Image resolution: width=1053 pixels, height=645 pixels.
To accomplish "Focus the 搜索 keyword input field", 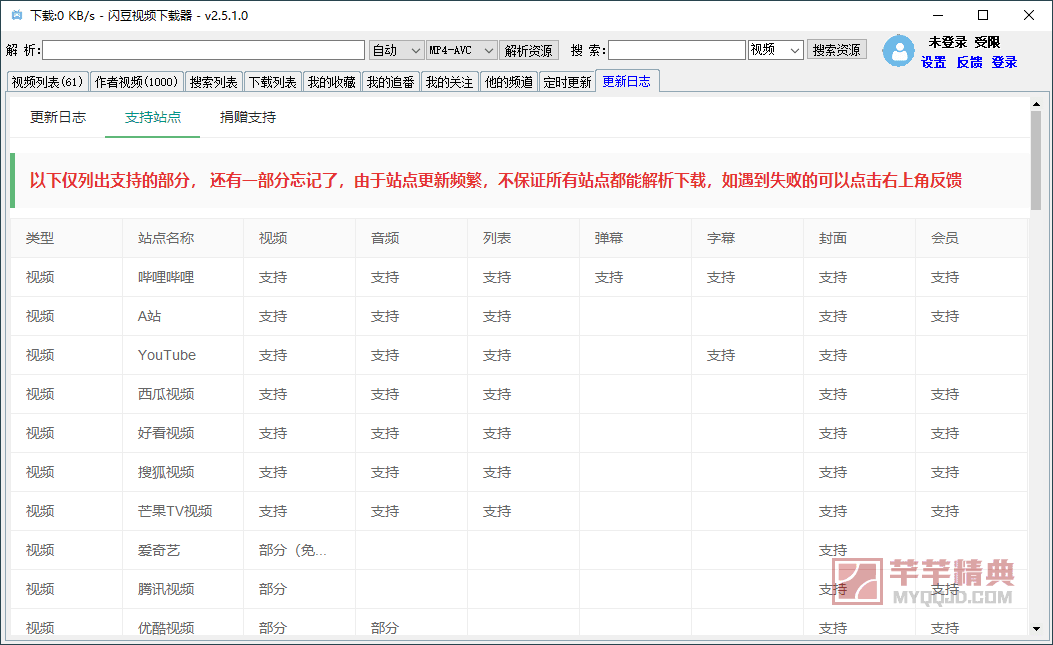I will click(x=677, y=50).
